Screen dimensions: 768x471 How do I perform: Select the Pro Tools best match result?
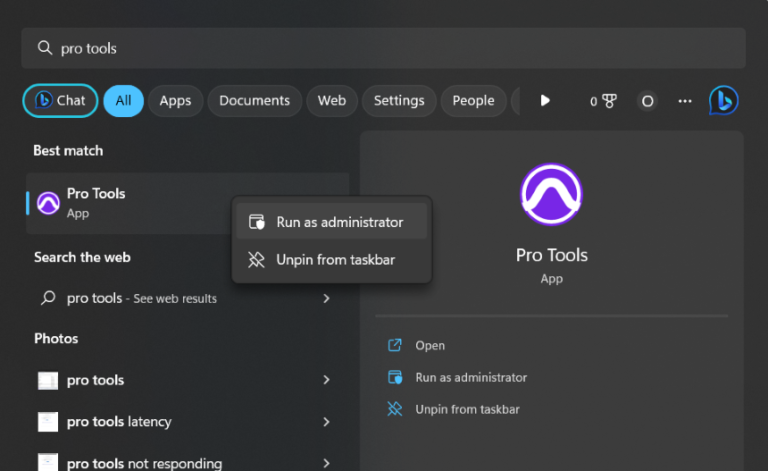(x=188, y=203)
